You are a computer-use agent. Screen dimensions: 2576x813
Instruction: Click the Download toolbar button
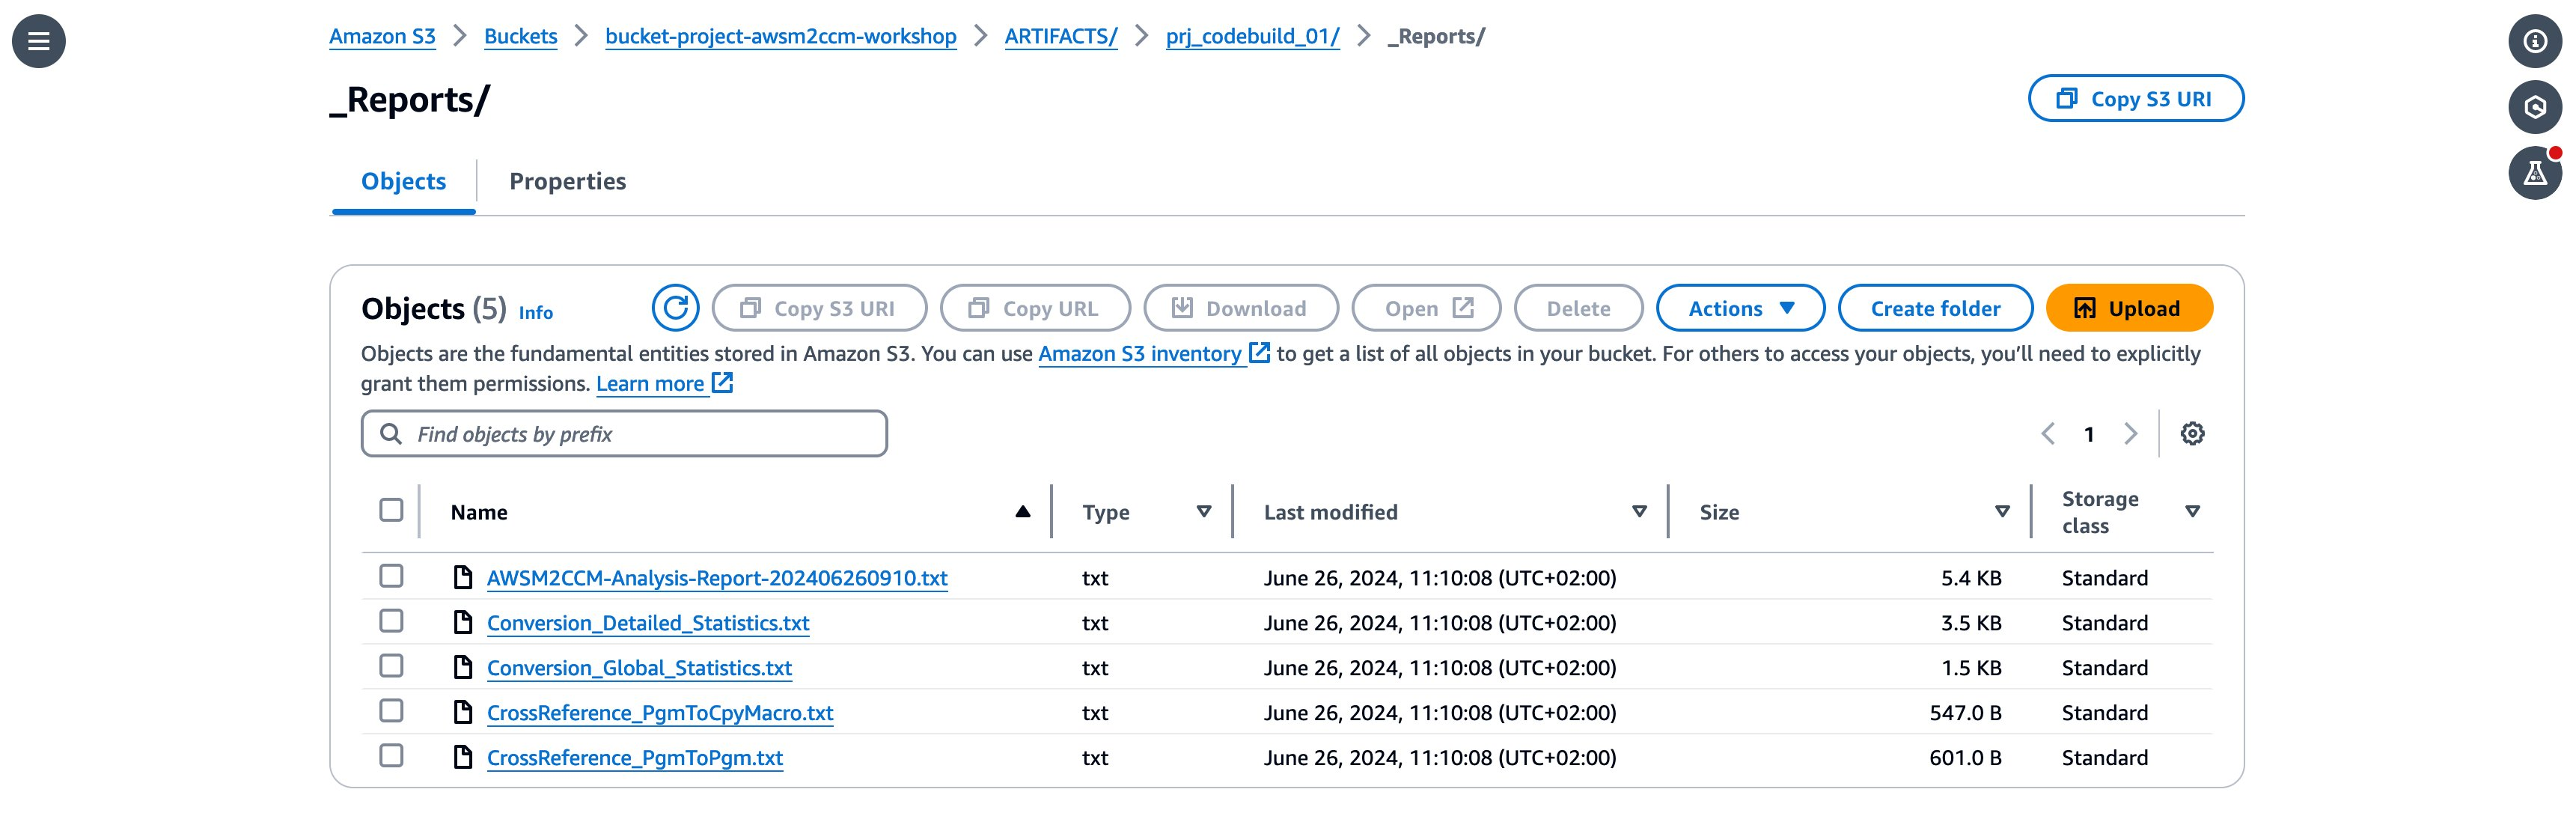coord(1241,308)
